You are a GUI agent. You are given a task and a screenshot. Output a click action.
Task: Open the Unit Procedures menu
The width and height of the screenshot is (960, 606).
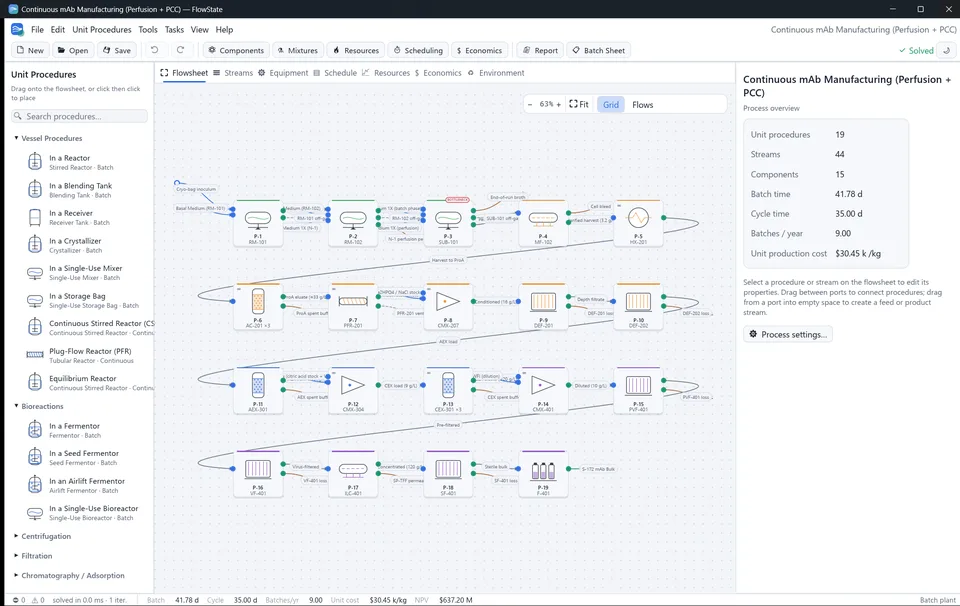pos(102,29)
